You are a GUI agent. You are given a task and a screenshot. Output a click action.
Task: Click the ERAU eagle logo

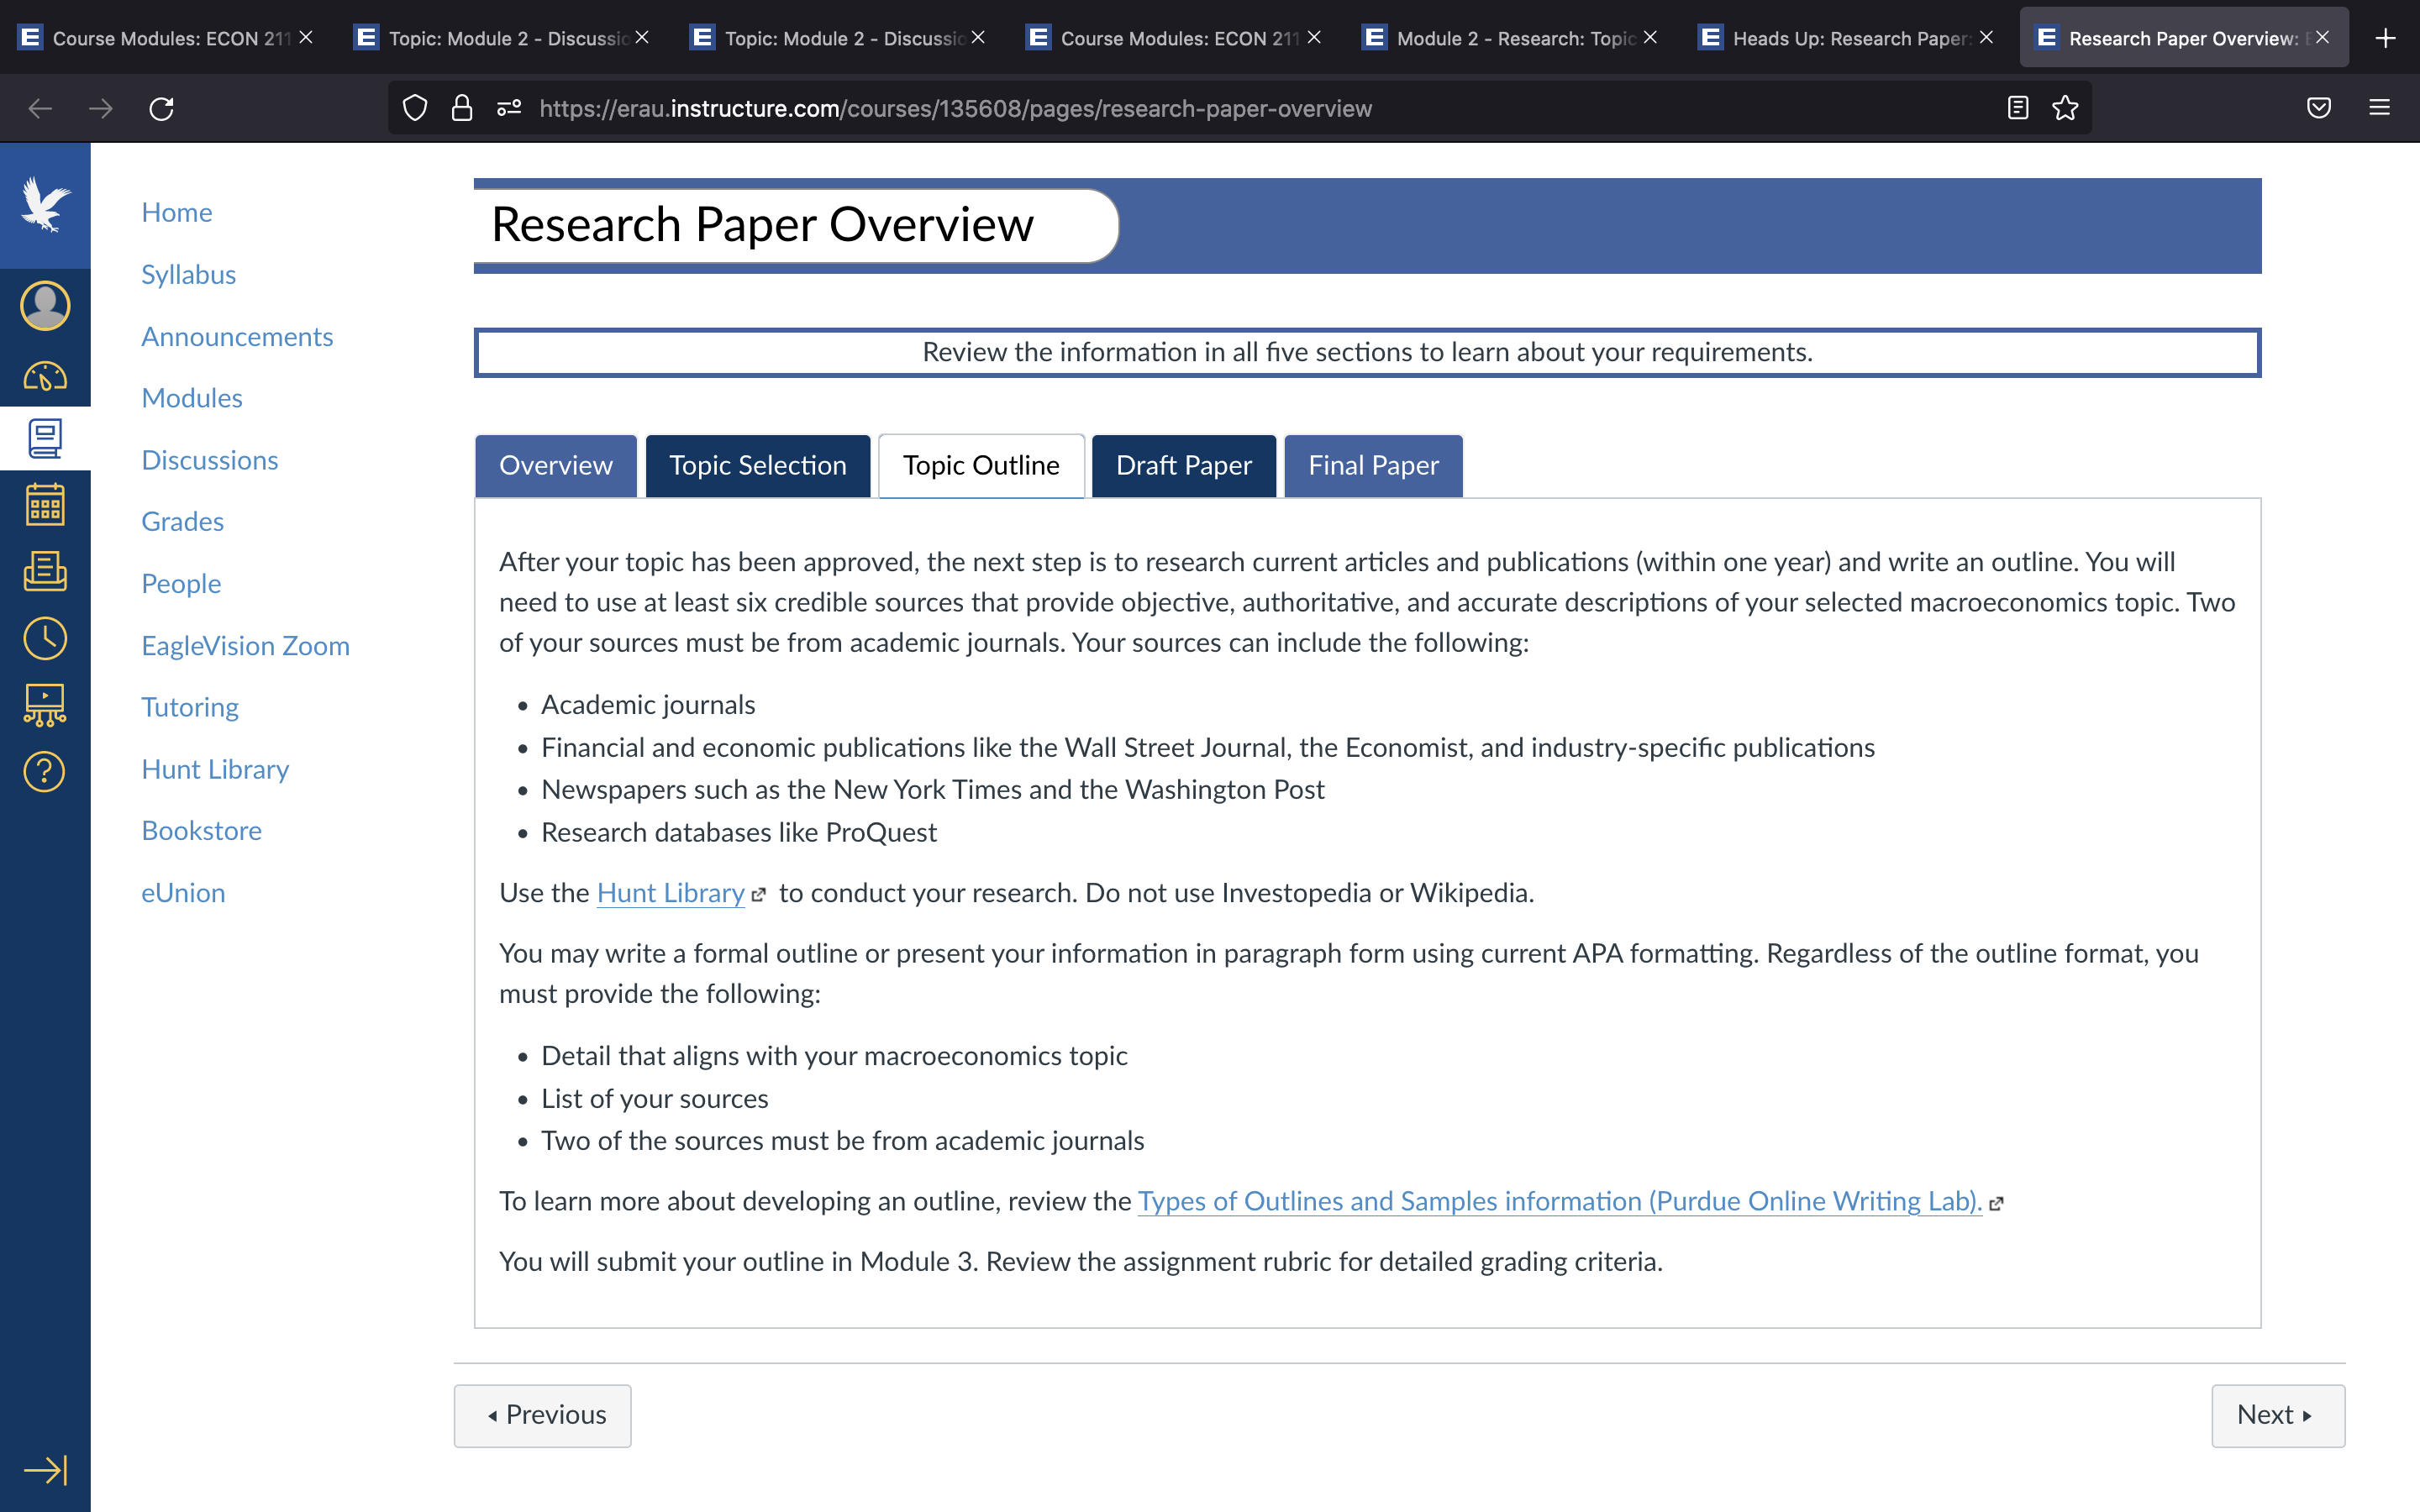click(45, 205)
